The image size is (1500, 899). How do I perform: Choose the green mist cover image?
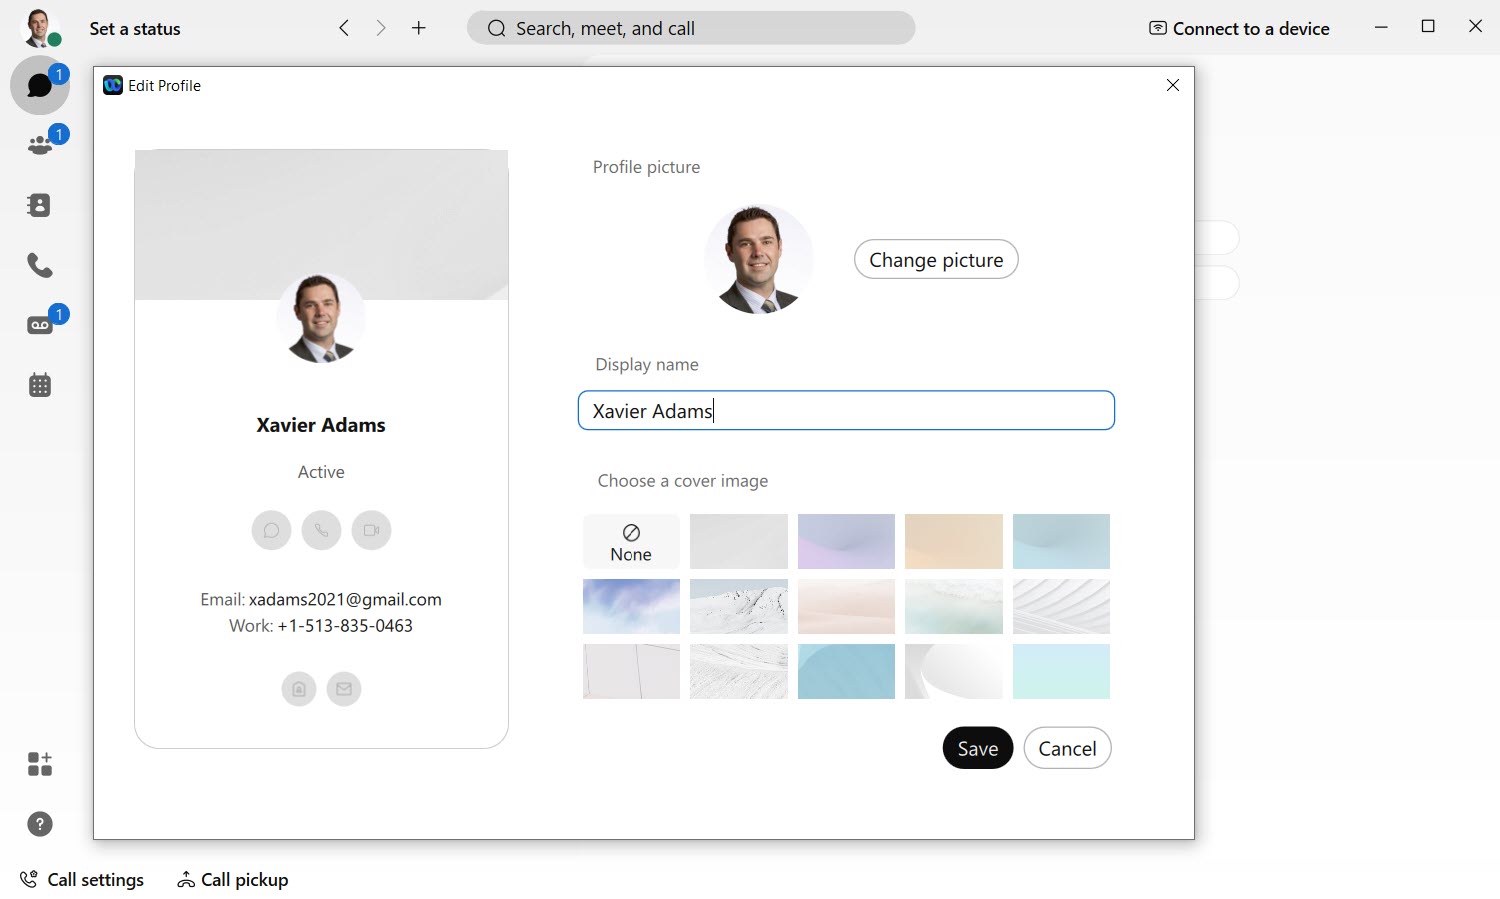pyautogui.click(x=954, y=606)
